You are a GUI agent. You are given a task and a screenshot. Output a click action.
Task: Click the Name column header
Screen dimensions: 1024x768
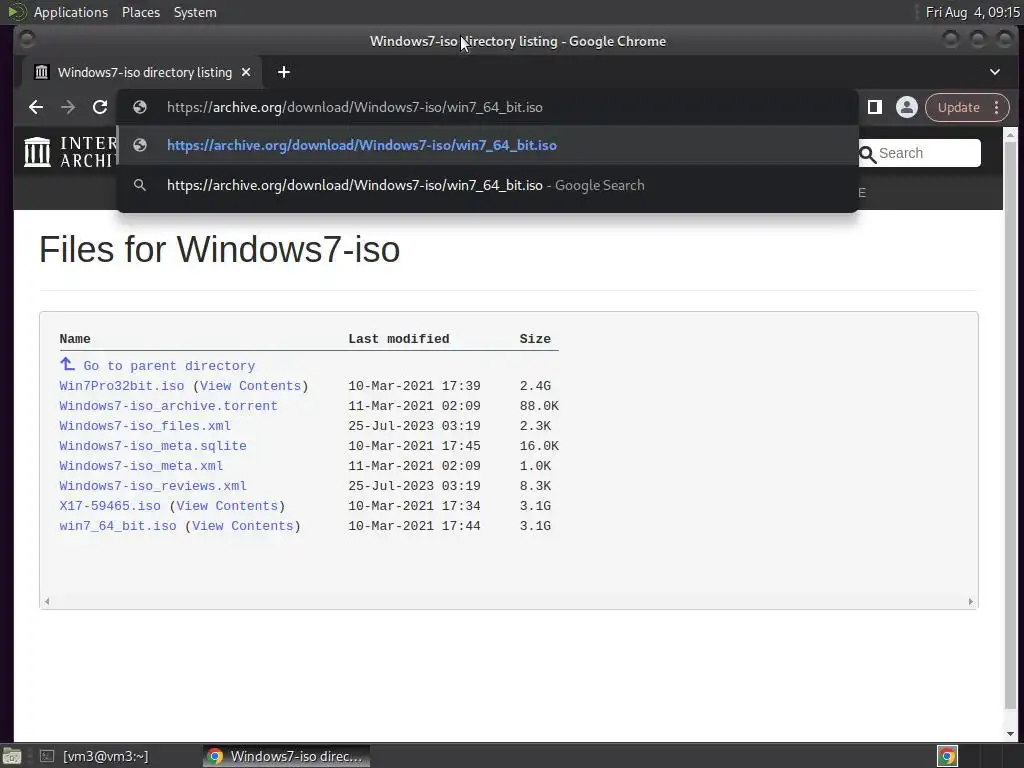tap(75, 339)
